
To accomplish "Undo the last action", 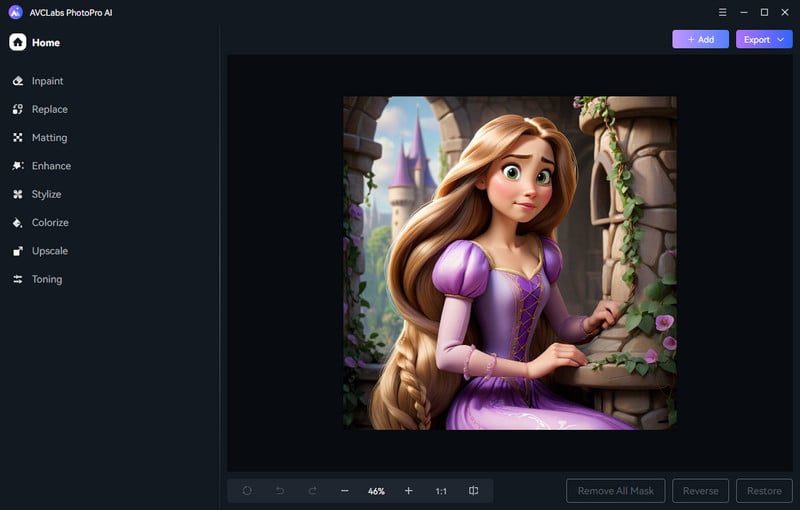I will click(280, 491).
